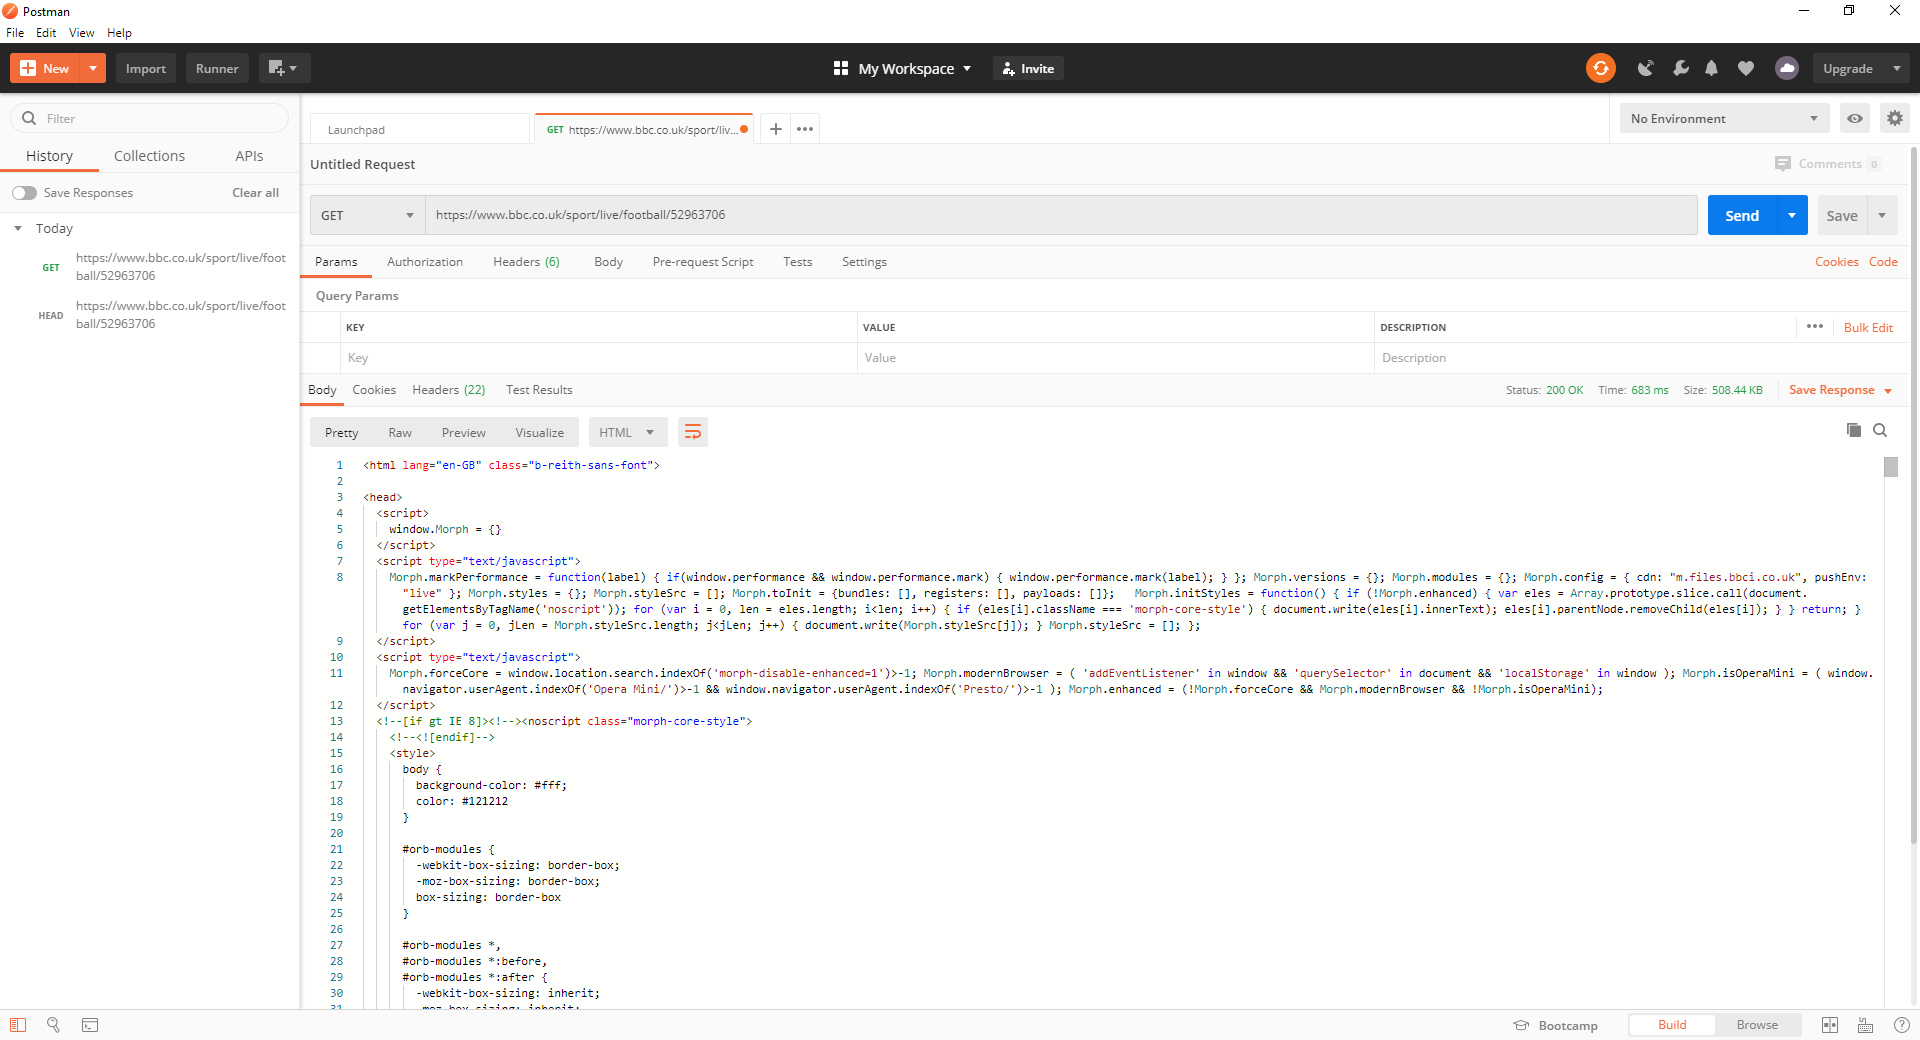Switch to Browse mode
This screenshot has width=1920, height=1040.
[1757, 1025]
